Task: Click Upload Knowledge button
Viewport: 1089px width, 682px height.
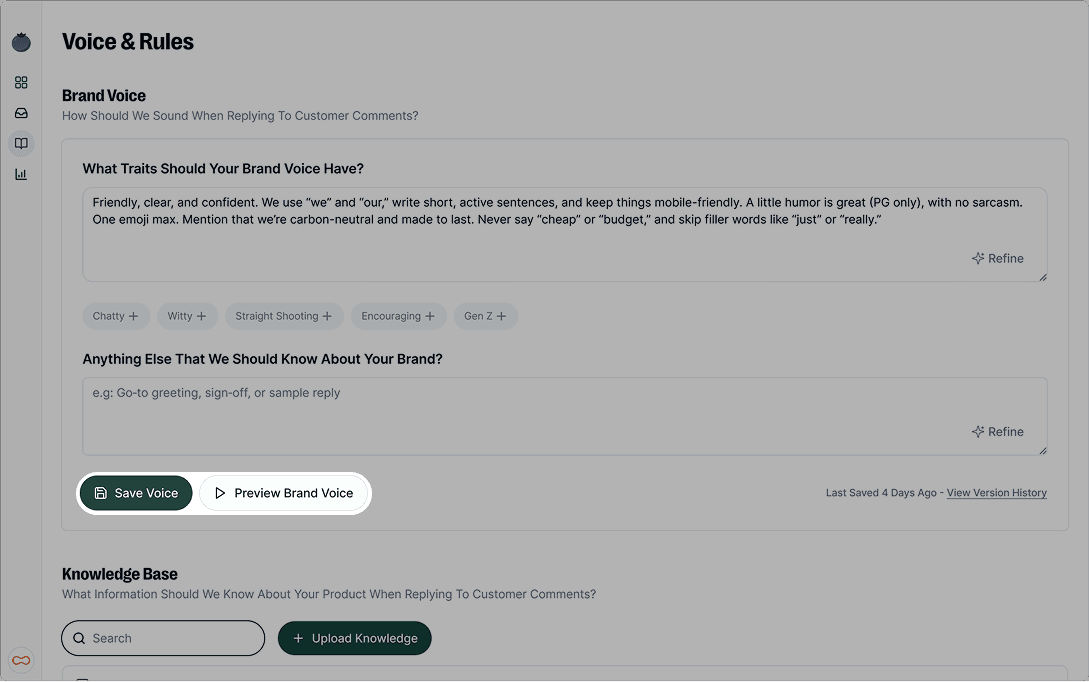Action: coord(354,638)
